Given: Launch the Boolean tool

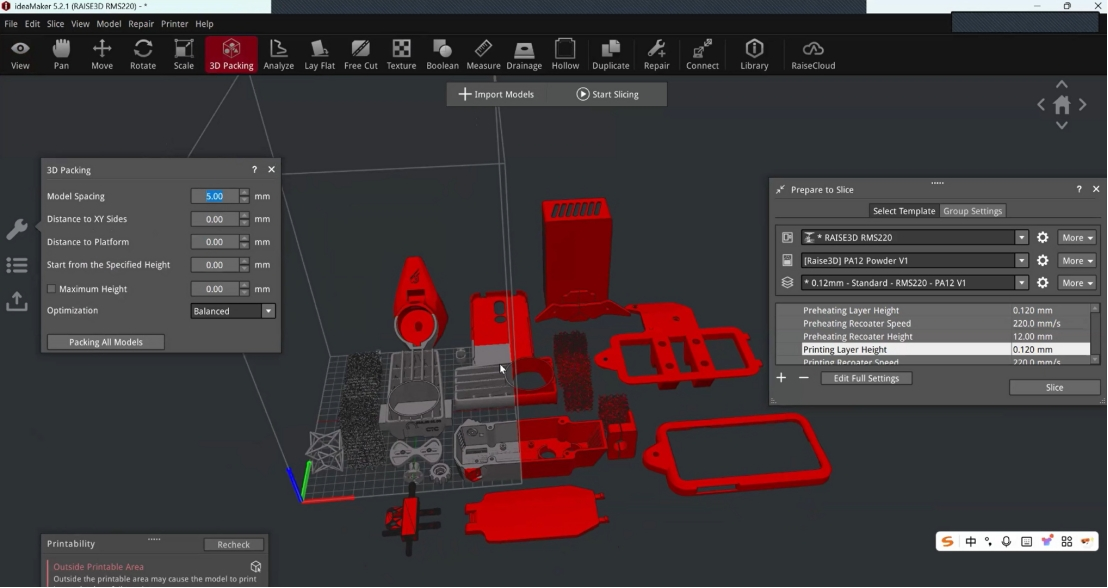Looking at the screenshot, I should (442, 54).
